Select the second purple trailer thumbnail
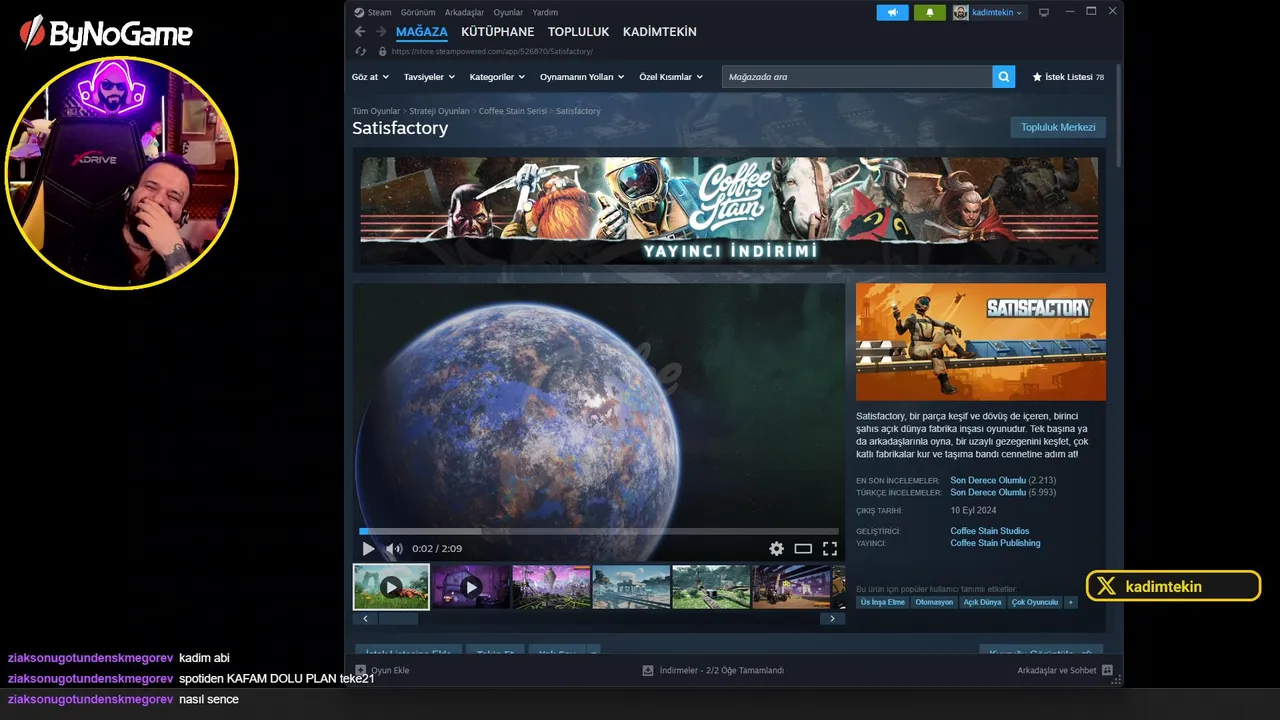 click(471, 587)
